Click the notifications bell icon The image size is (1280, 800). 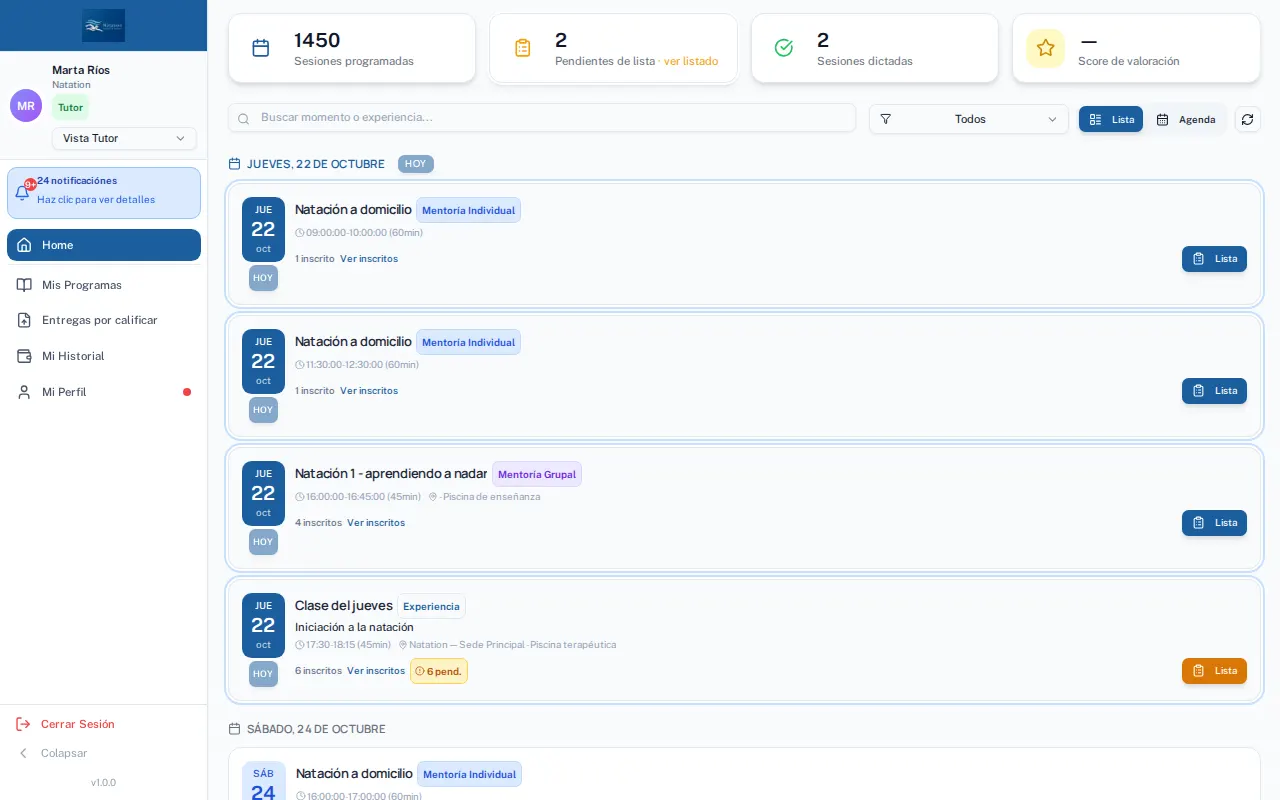point(22,192)
